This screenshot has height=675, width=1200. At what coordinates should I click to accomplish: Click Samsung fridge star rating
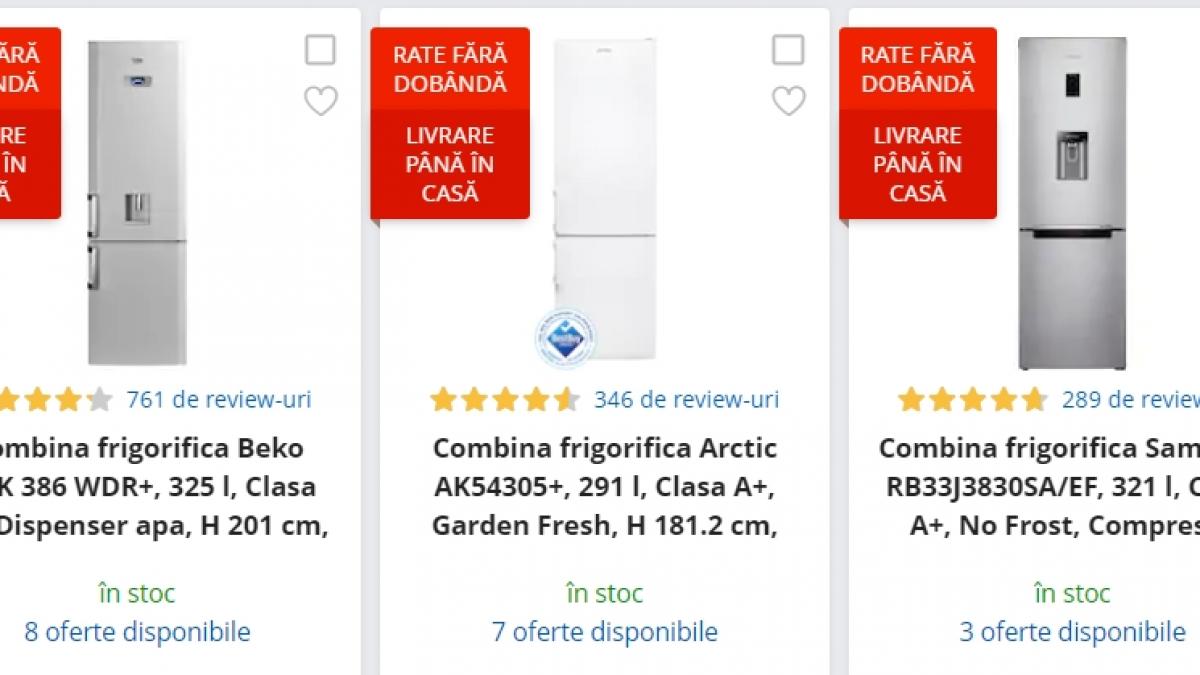[972, 400]
